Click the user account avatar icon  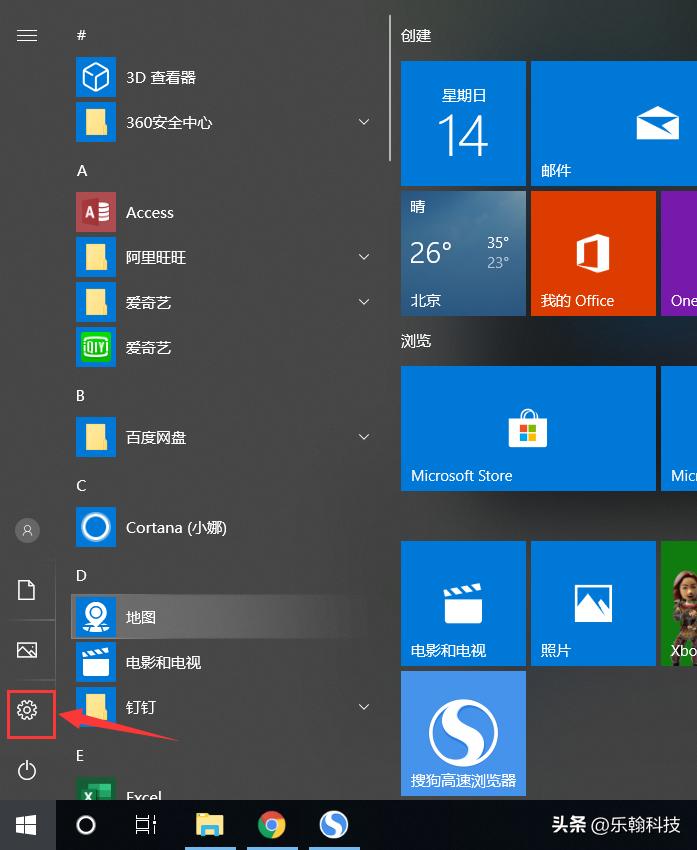tap(27, 530)
